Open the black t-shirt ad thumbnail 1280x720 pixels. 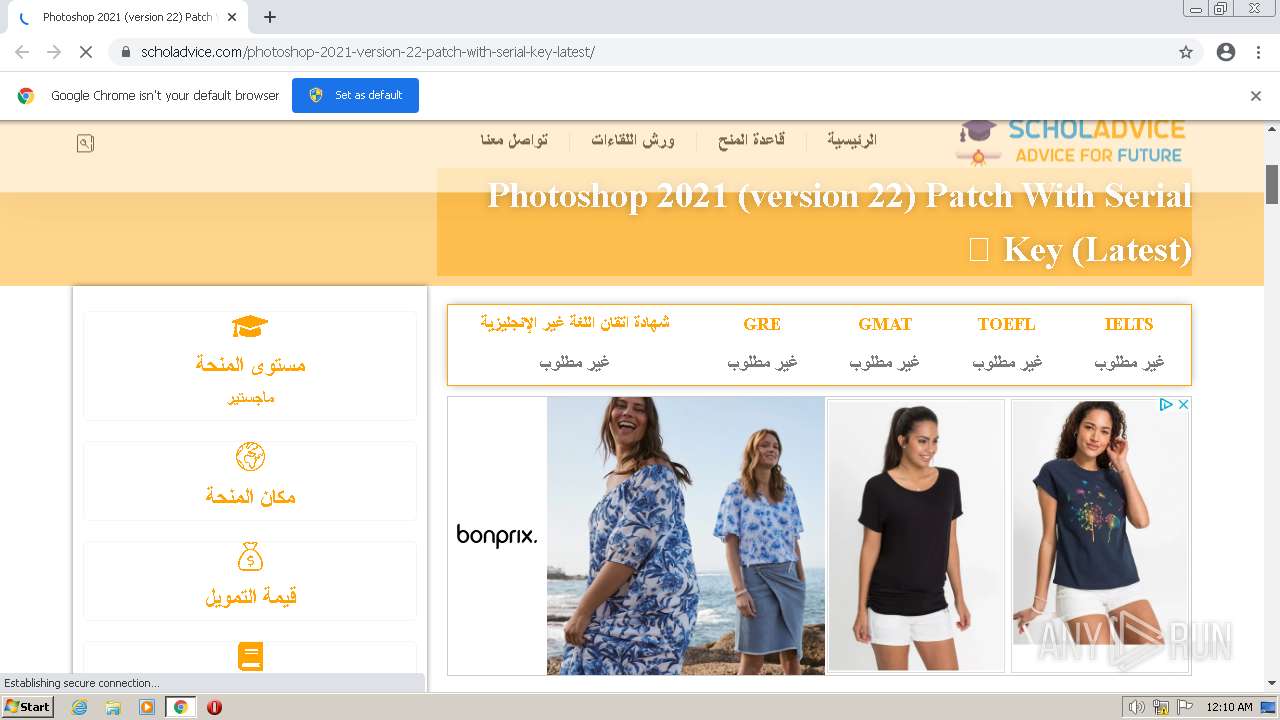tap(916, 536)
